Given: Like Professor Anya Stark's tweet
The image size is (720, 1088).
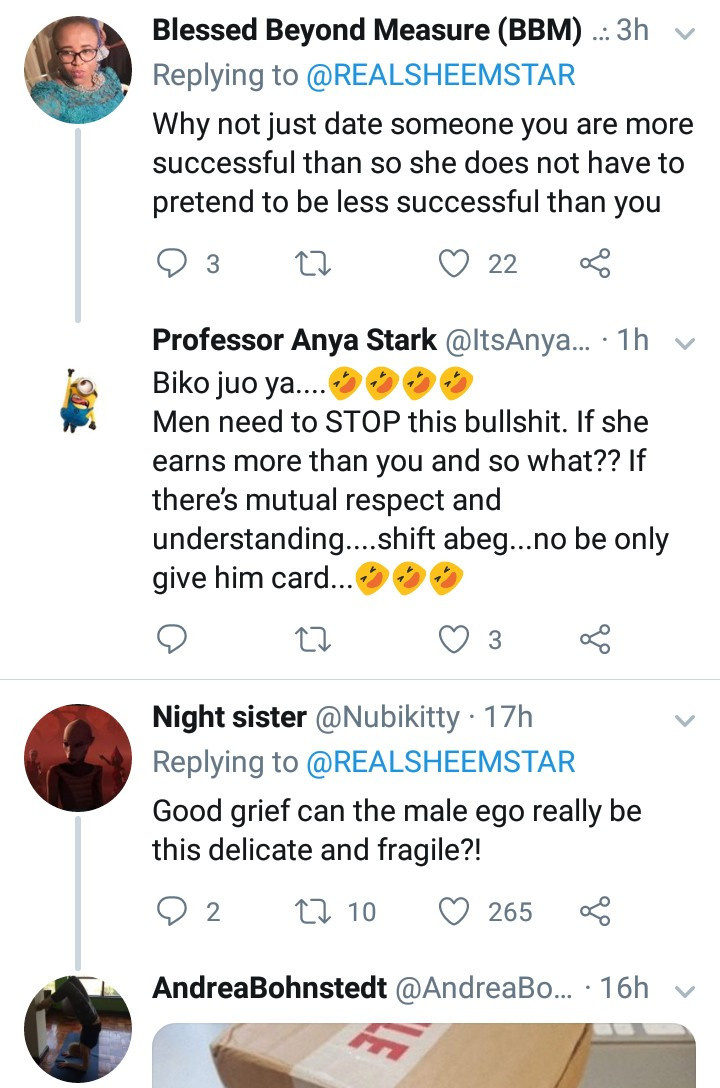Looking at the screenshot, I should 454,639.
